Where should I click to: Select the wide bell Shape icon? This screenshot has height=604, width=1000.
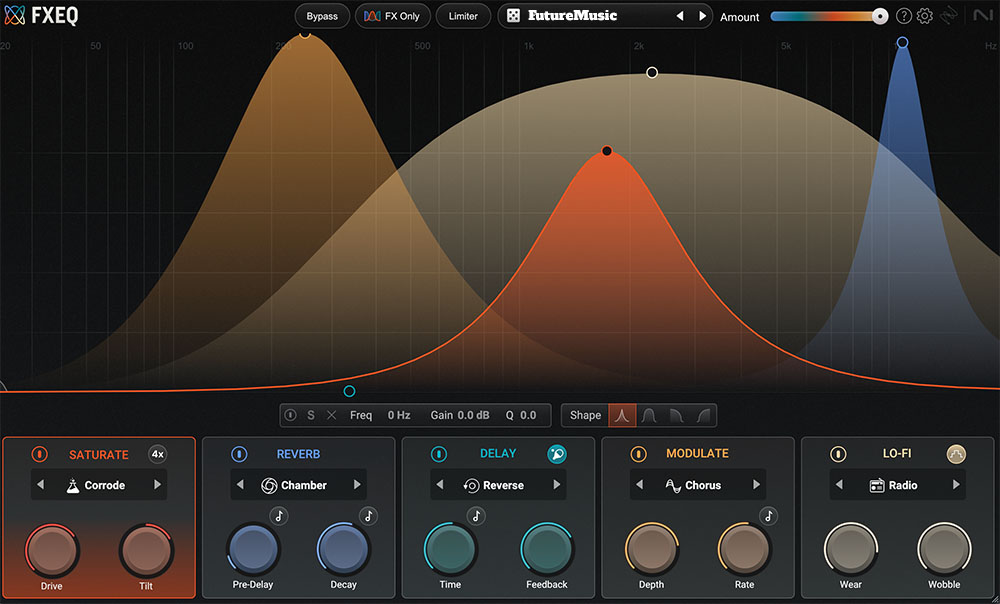pyautogui.click(x=648, y=415)
